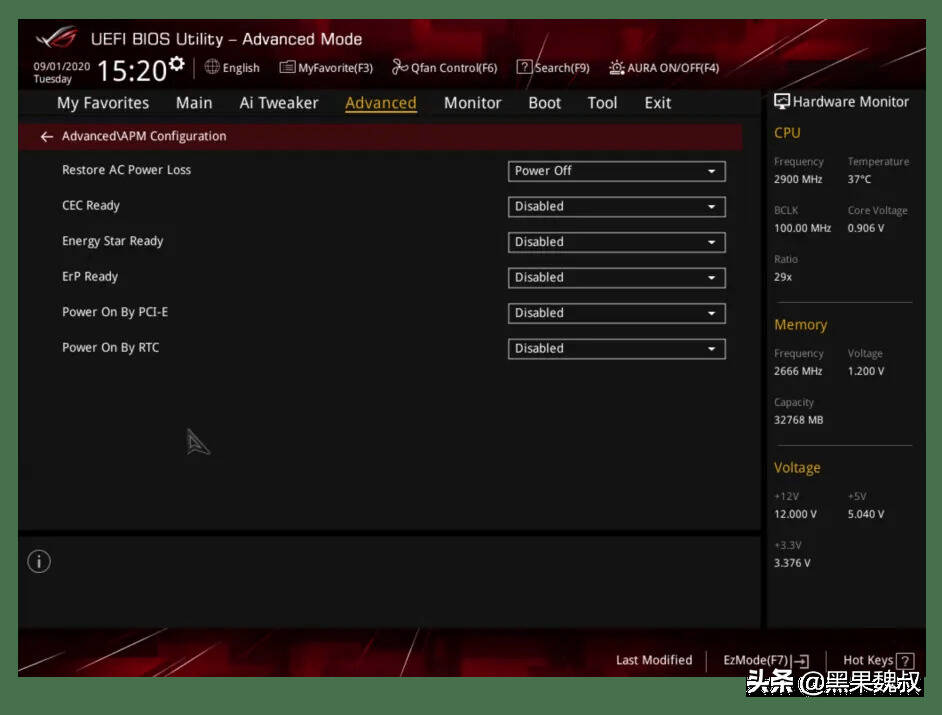Click the info circle icon
The width and height of the screenshot is (942, 715).
(39, 562)
